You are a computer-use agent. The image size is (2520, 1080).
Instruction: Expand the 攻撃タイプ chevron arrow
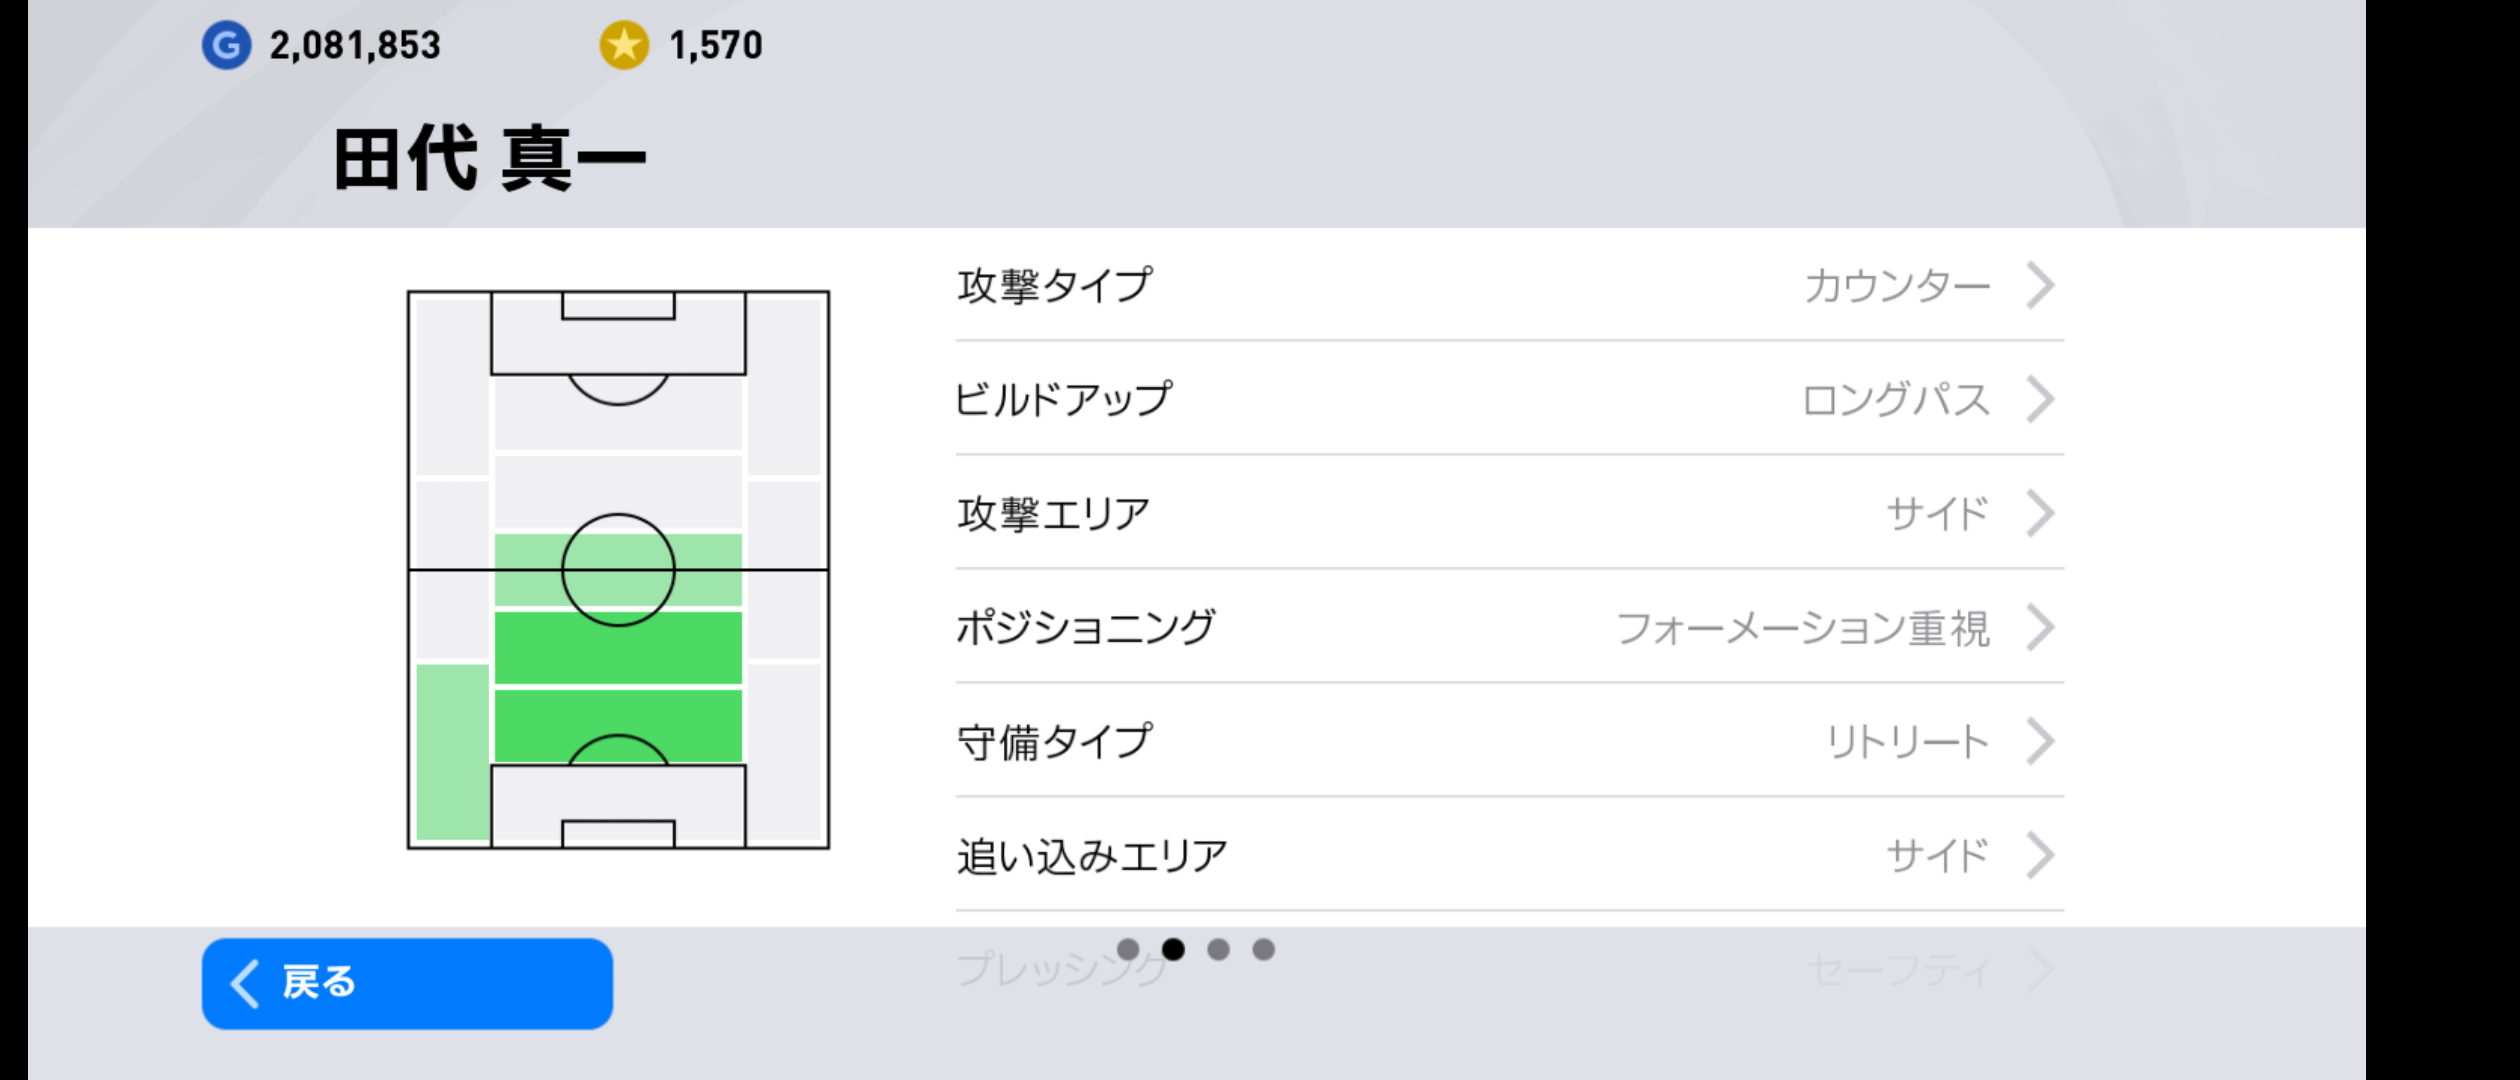2040,286
